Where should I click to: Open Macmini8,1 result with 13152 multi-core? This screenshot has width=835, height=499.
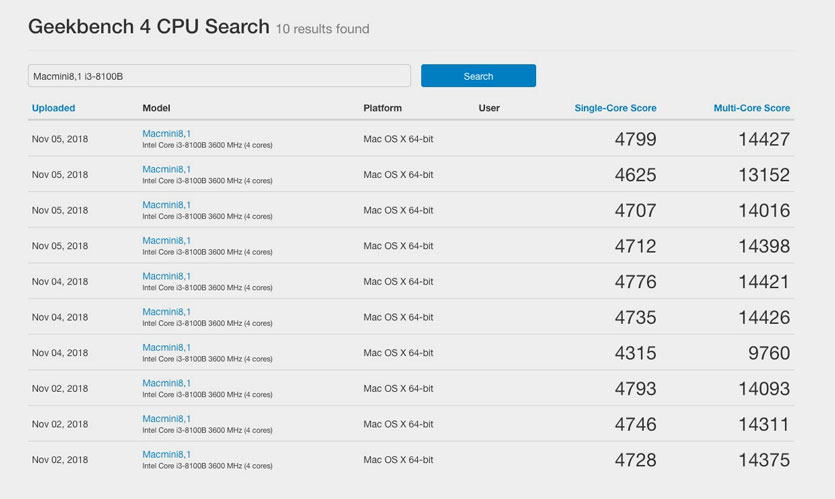pyautogui.click(x=166, y=169)
